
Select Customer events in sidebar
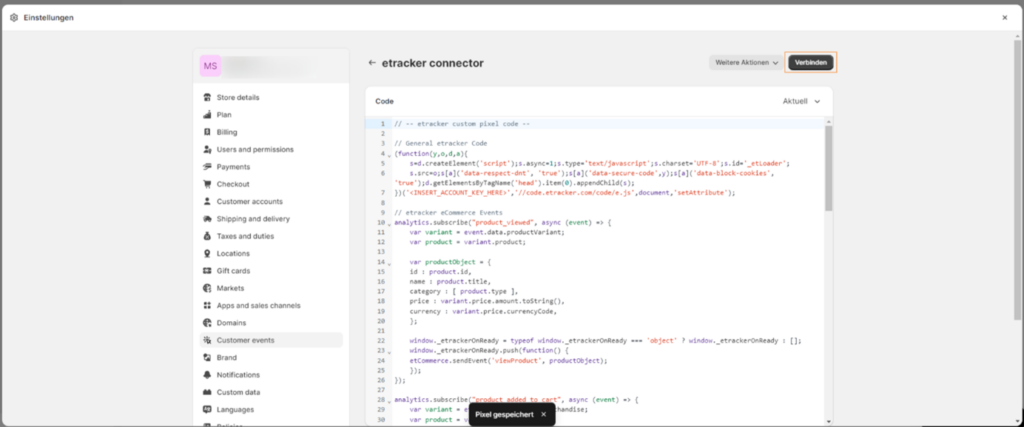pos(271,340)
